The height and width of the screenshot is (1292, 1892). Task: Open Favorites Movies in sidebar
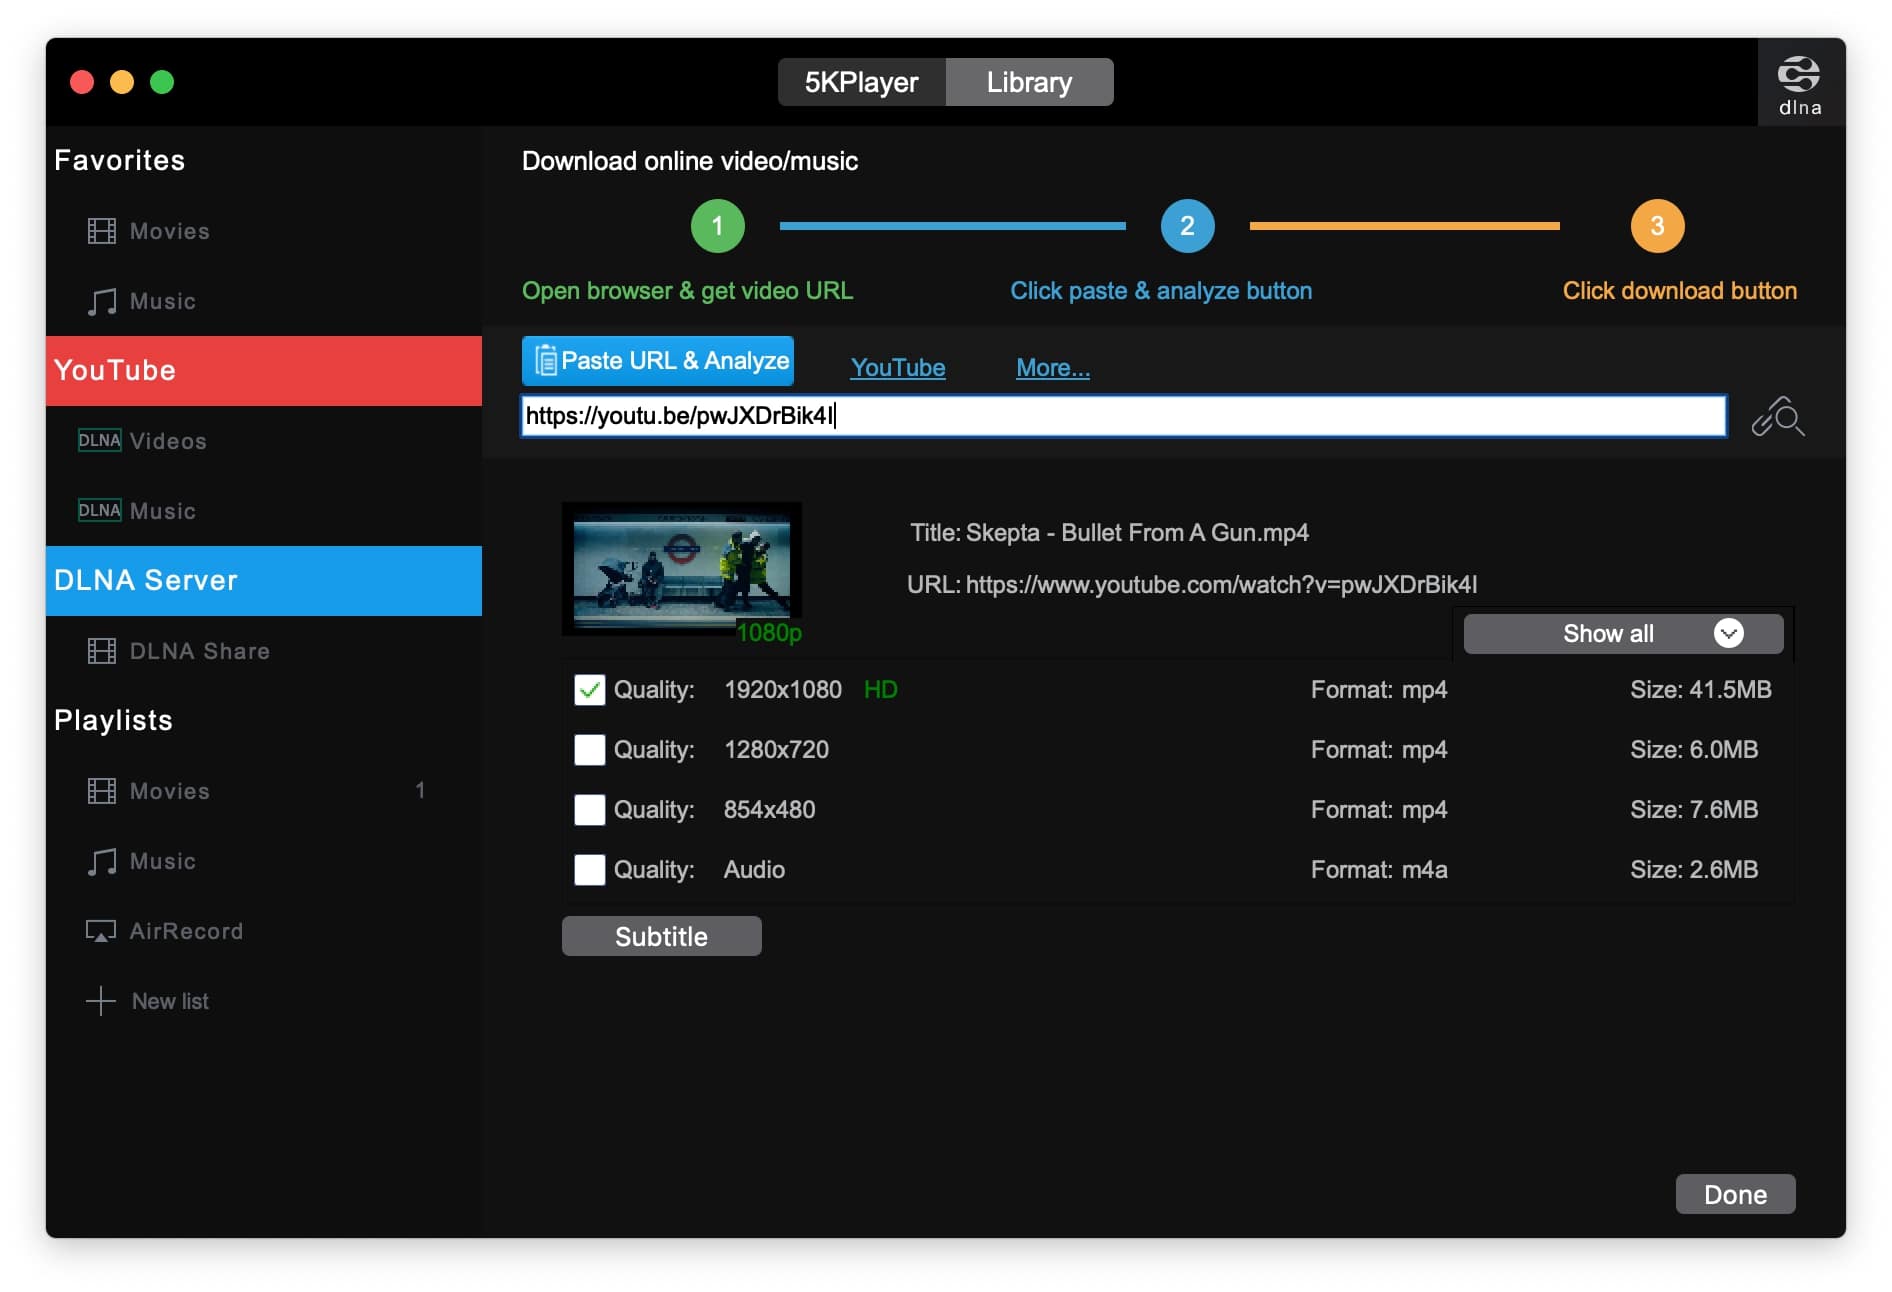click(x=264, y=231)
